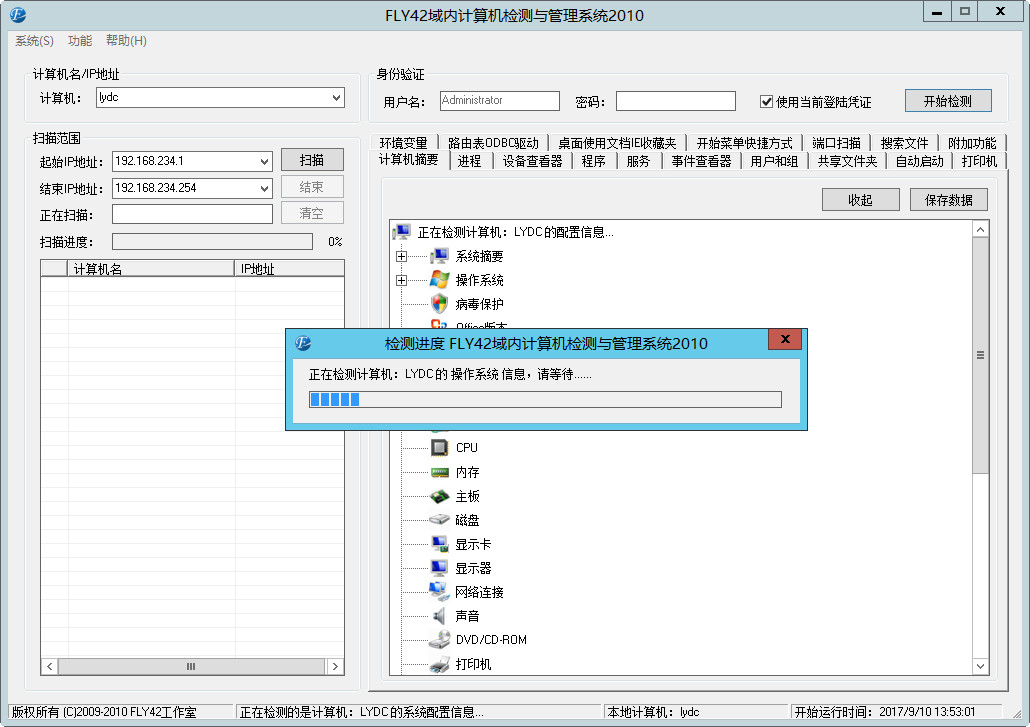Switch to the 环境变量 tab
Screen dimensions: 1030x727
point(403,143)
